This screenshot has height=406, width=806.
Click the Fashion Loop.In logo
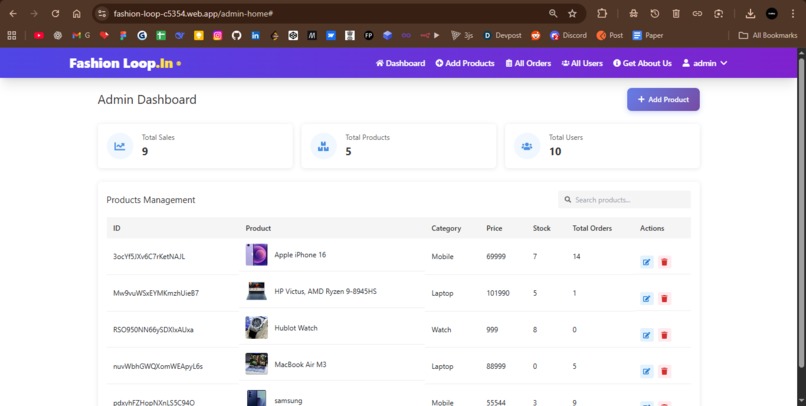point(125,63)
